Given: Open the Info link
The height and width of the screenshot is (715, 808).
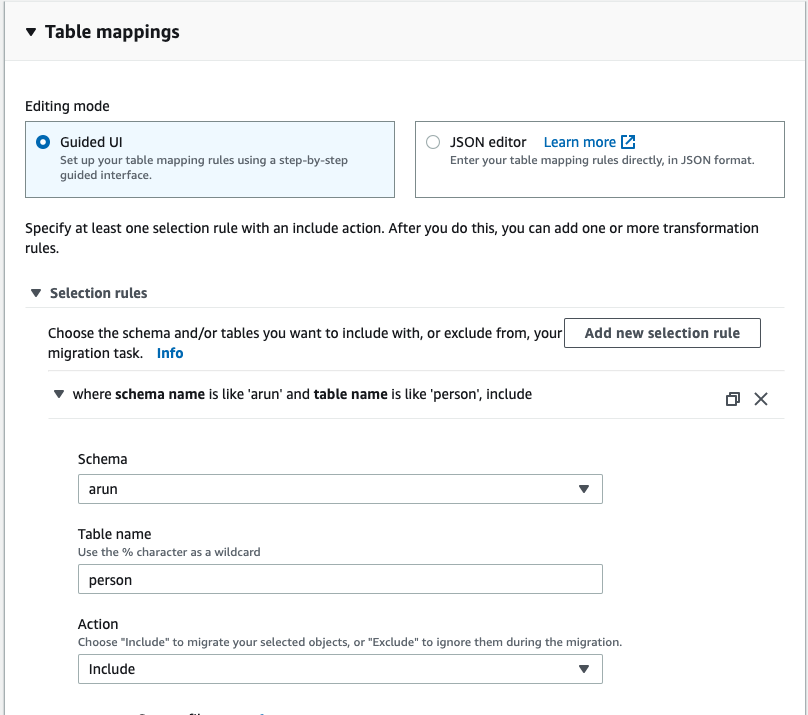Looking at the screenshot, I should coord(170,353).
